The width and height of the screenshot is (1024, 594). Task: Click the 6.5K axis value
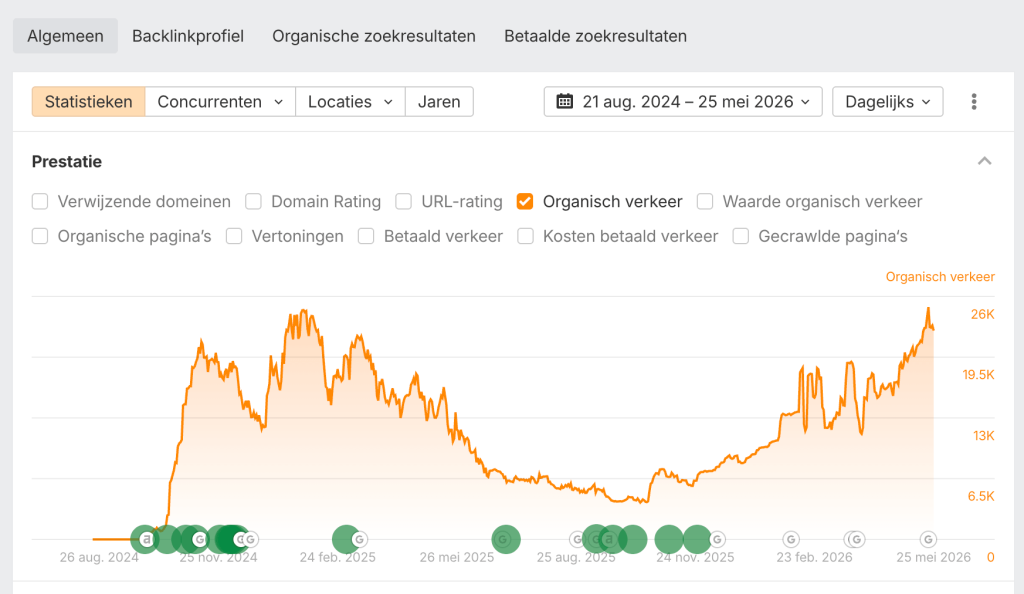(981, 496)
